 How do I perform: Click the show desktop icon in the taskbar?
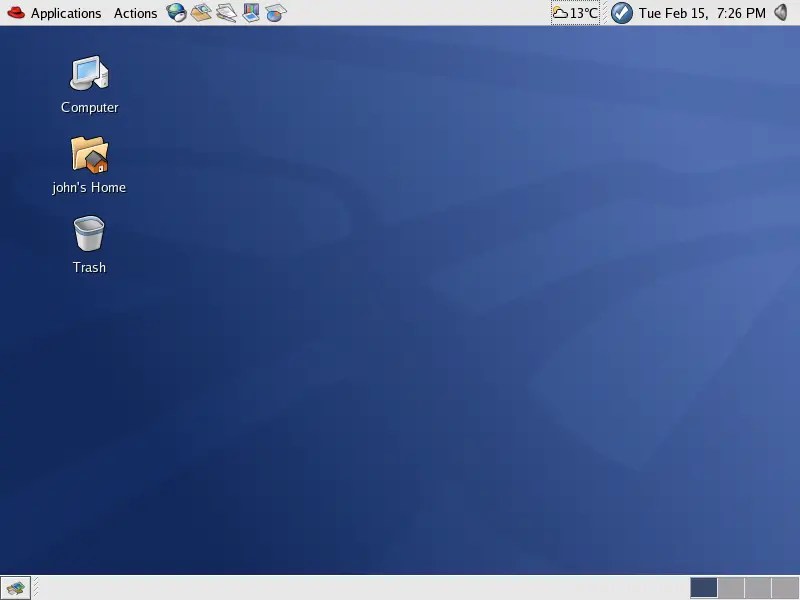click(13, 587)
